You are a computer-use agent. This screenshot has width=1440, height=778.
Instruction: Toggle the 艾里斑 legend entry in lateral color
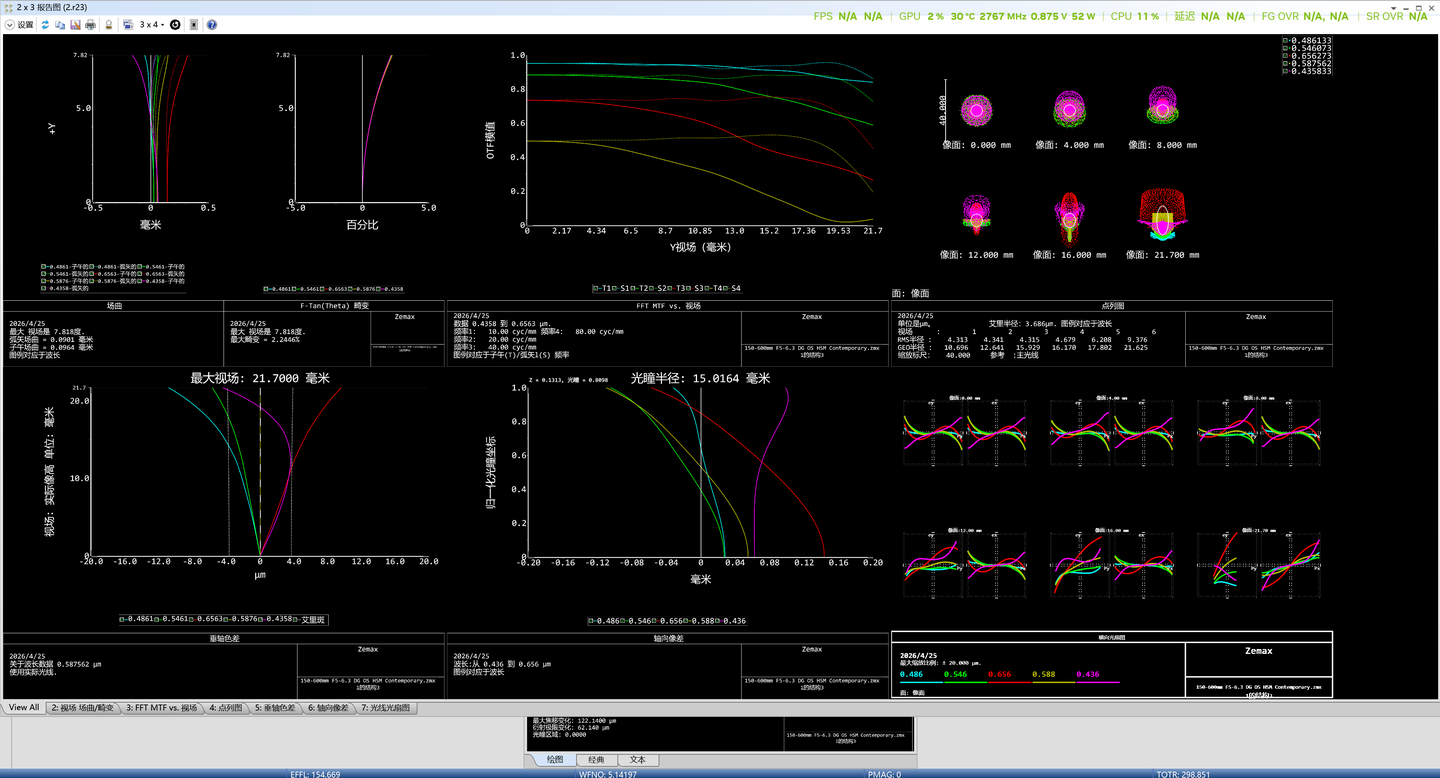(309, 620)
